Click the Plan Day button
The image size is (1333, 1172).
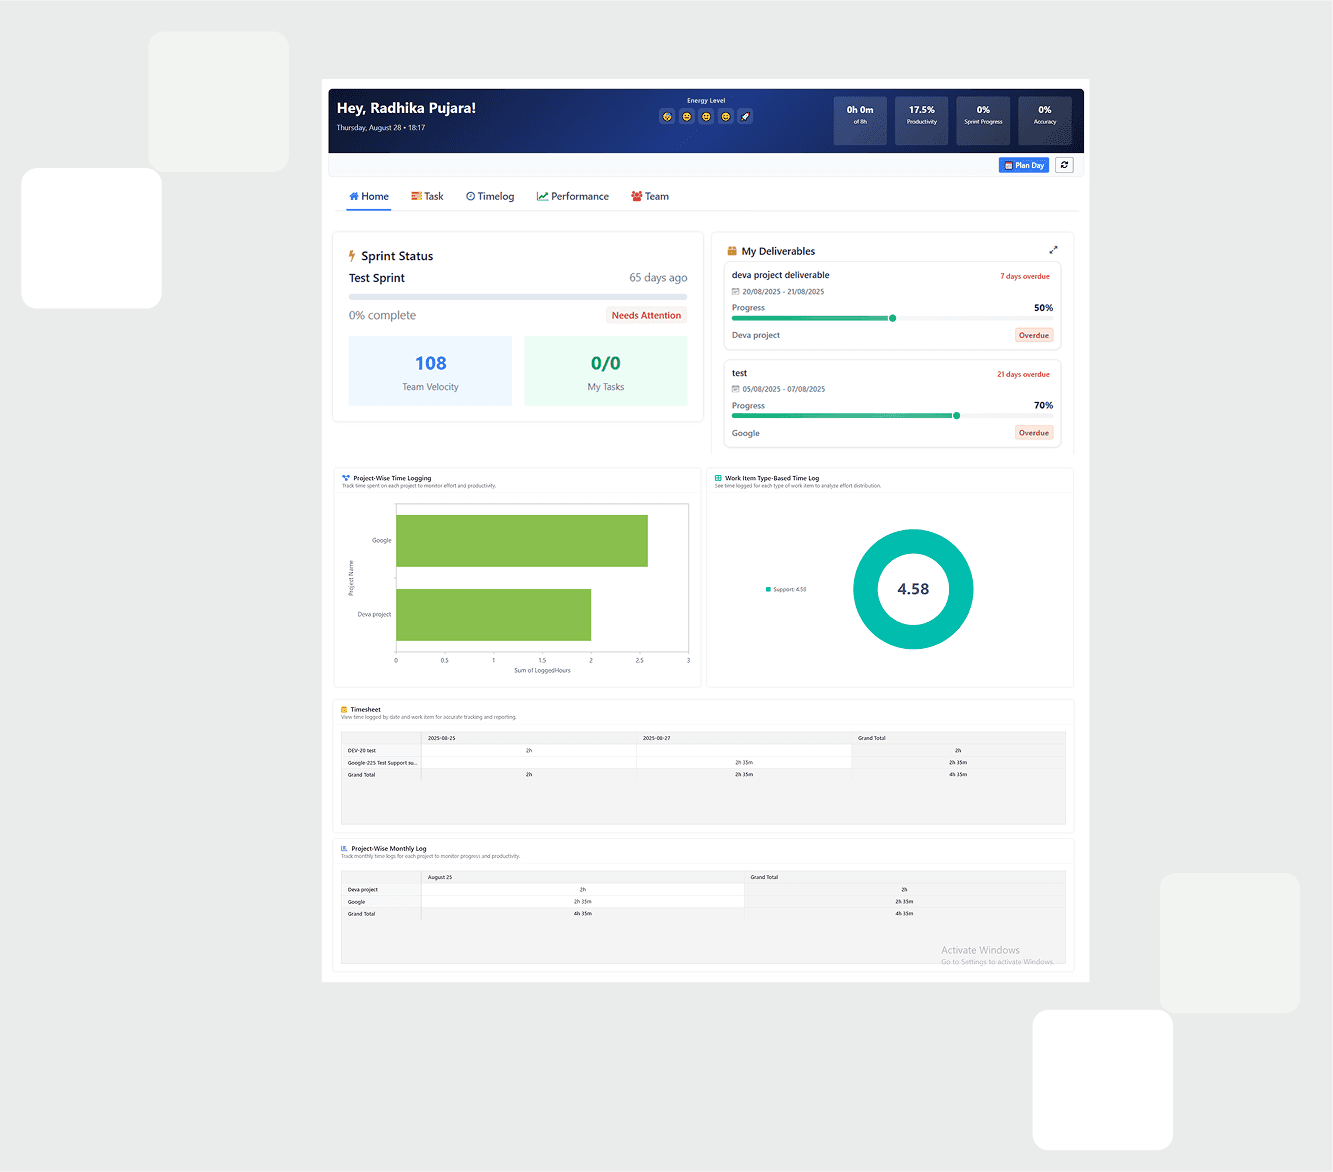click(1024, 165)
